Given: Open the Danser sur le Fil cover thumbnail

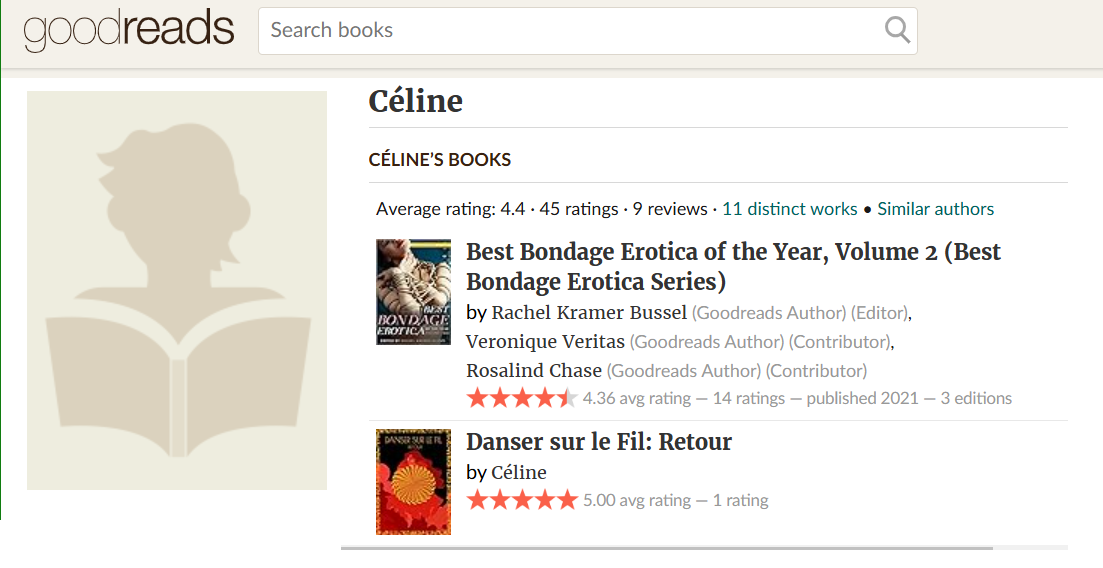Looking at the screenshot, I should coord(413,482).
